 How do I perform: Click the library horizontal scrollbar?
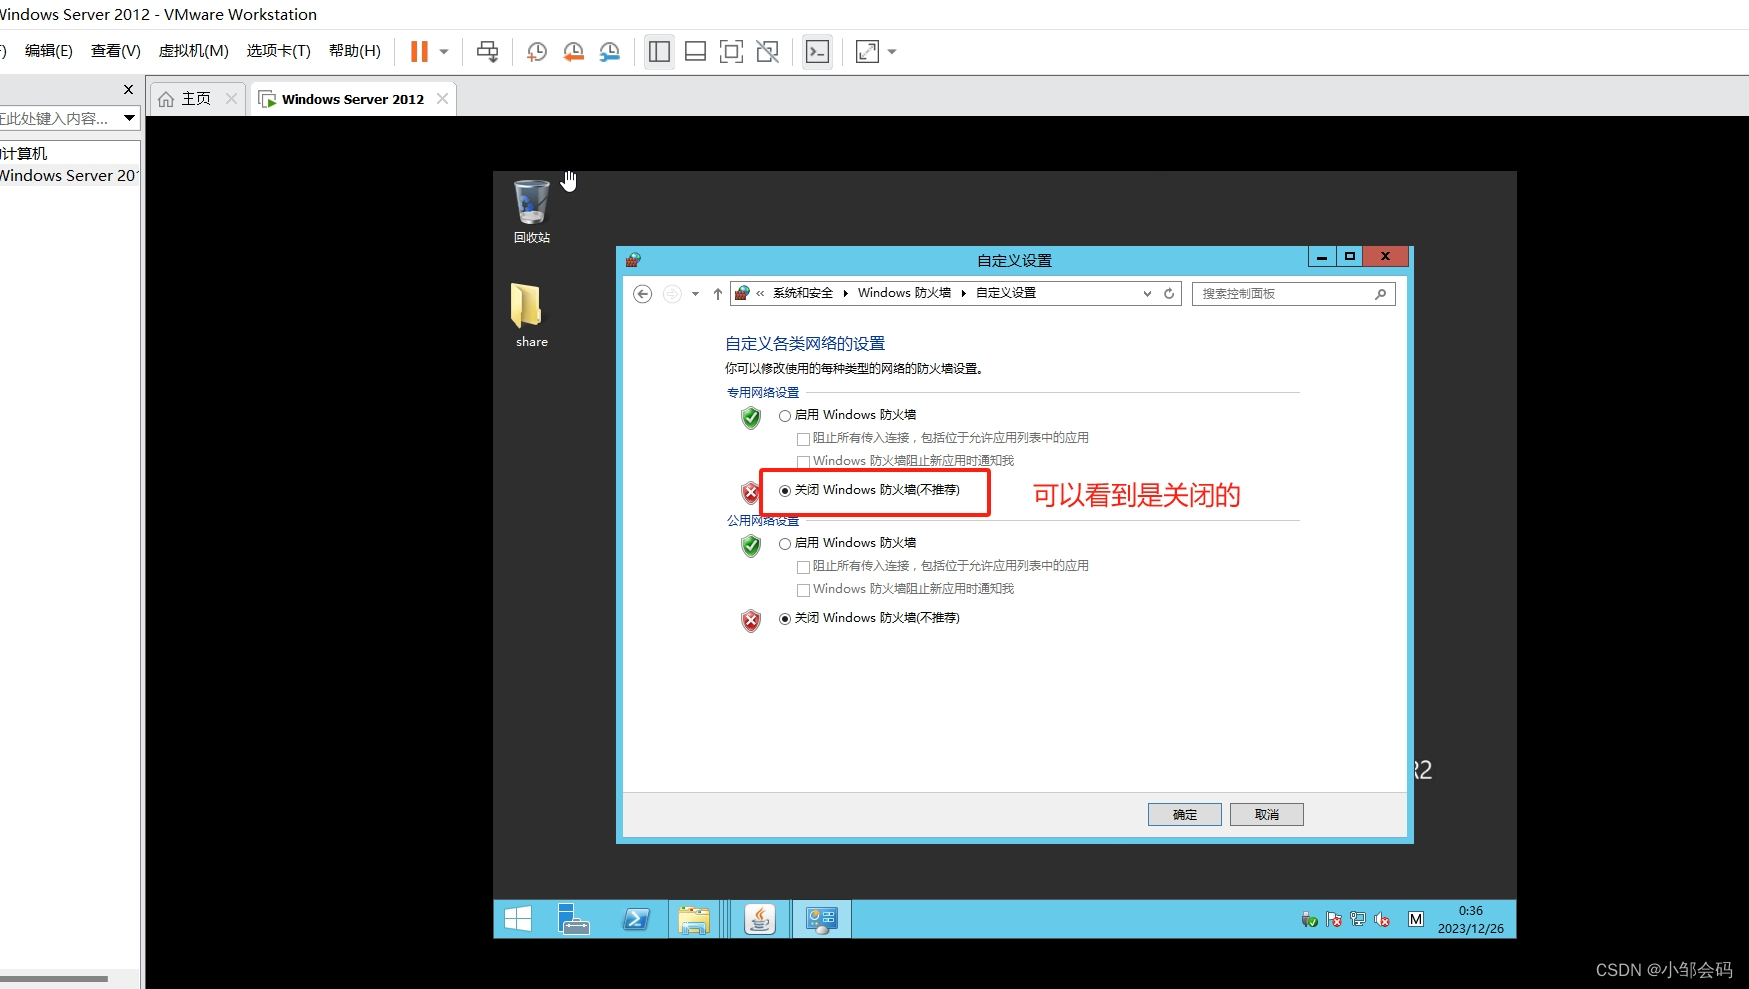tap(54, 979)
